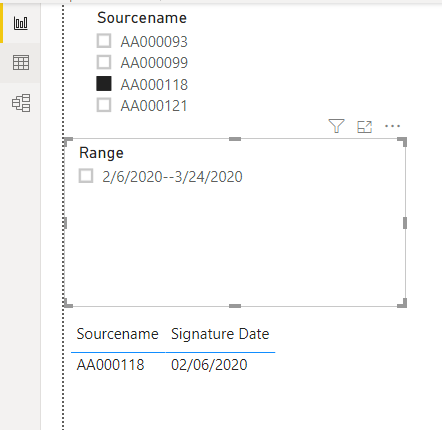
Task: Click the AA000121 label text
Action: [154, 106]
